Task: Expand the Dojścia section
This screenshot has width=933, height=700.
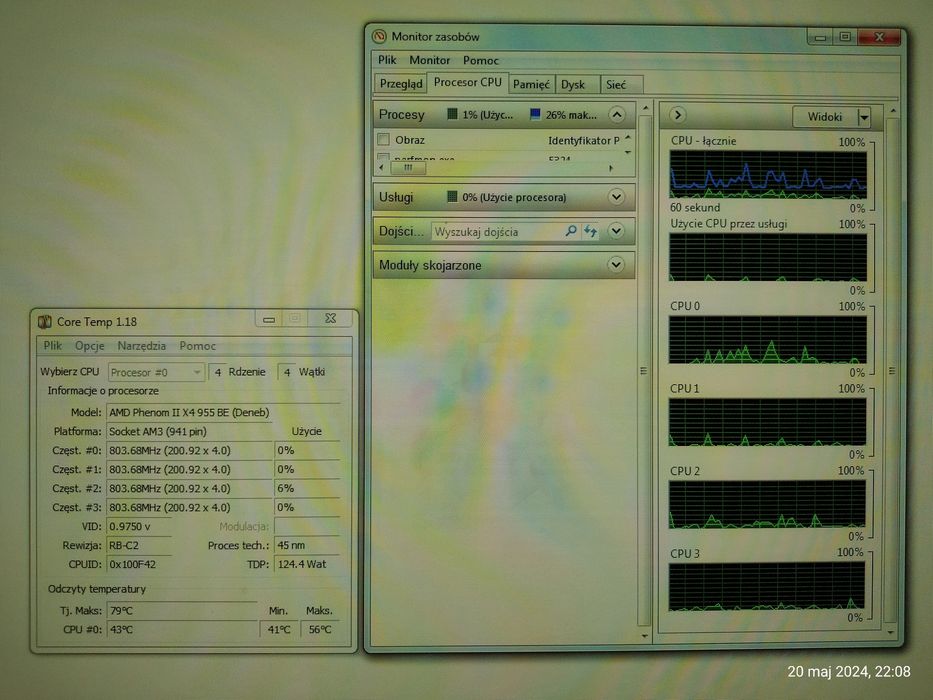Action: pos(616,230)
